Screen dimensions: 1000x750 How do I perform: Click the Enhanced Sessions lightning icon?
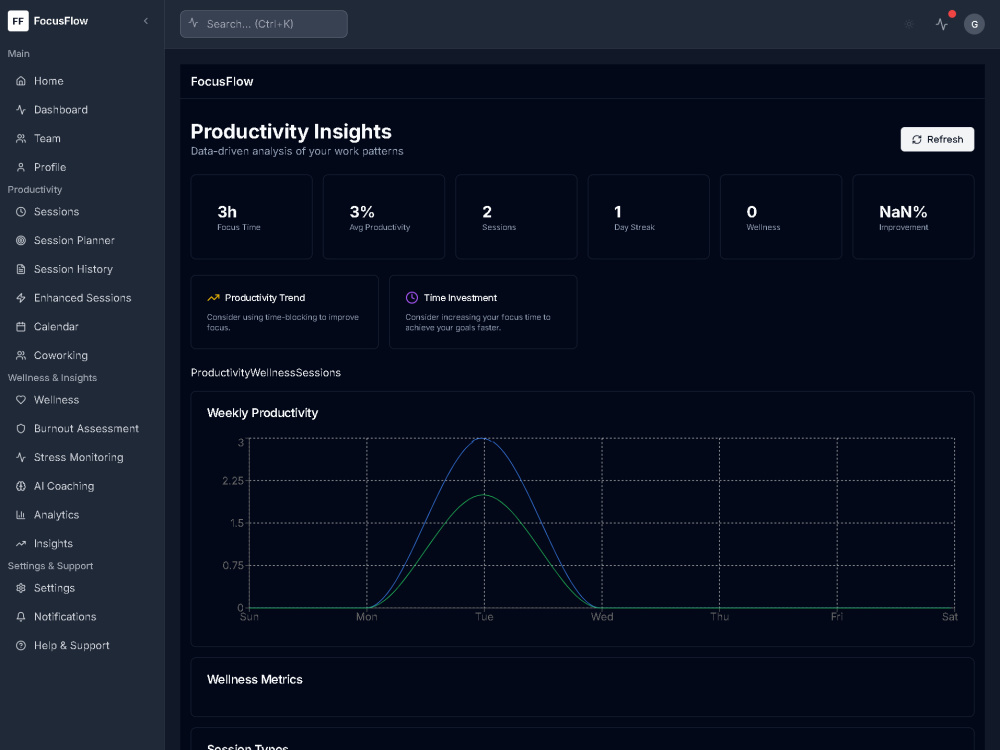click(x=21, y=298)
